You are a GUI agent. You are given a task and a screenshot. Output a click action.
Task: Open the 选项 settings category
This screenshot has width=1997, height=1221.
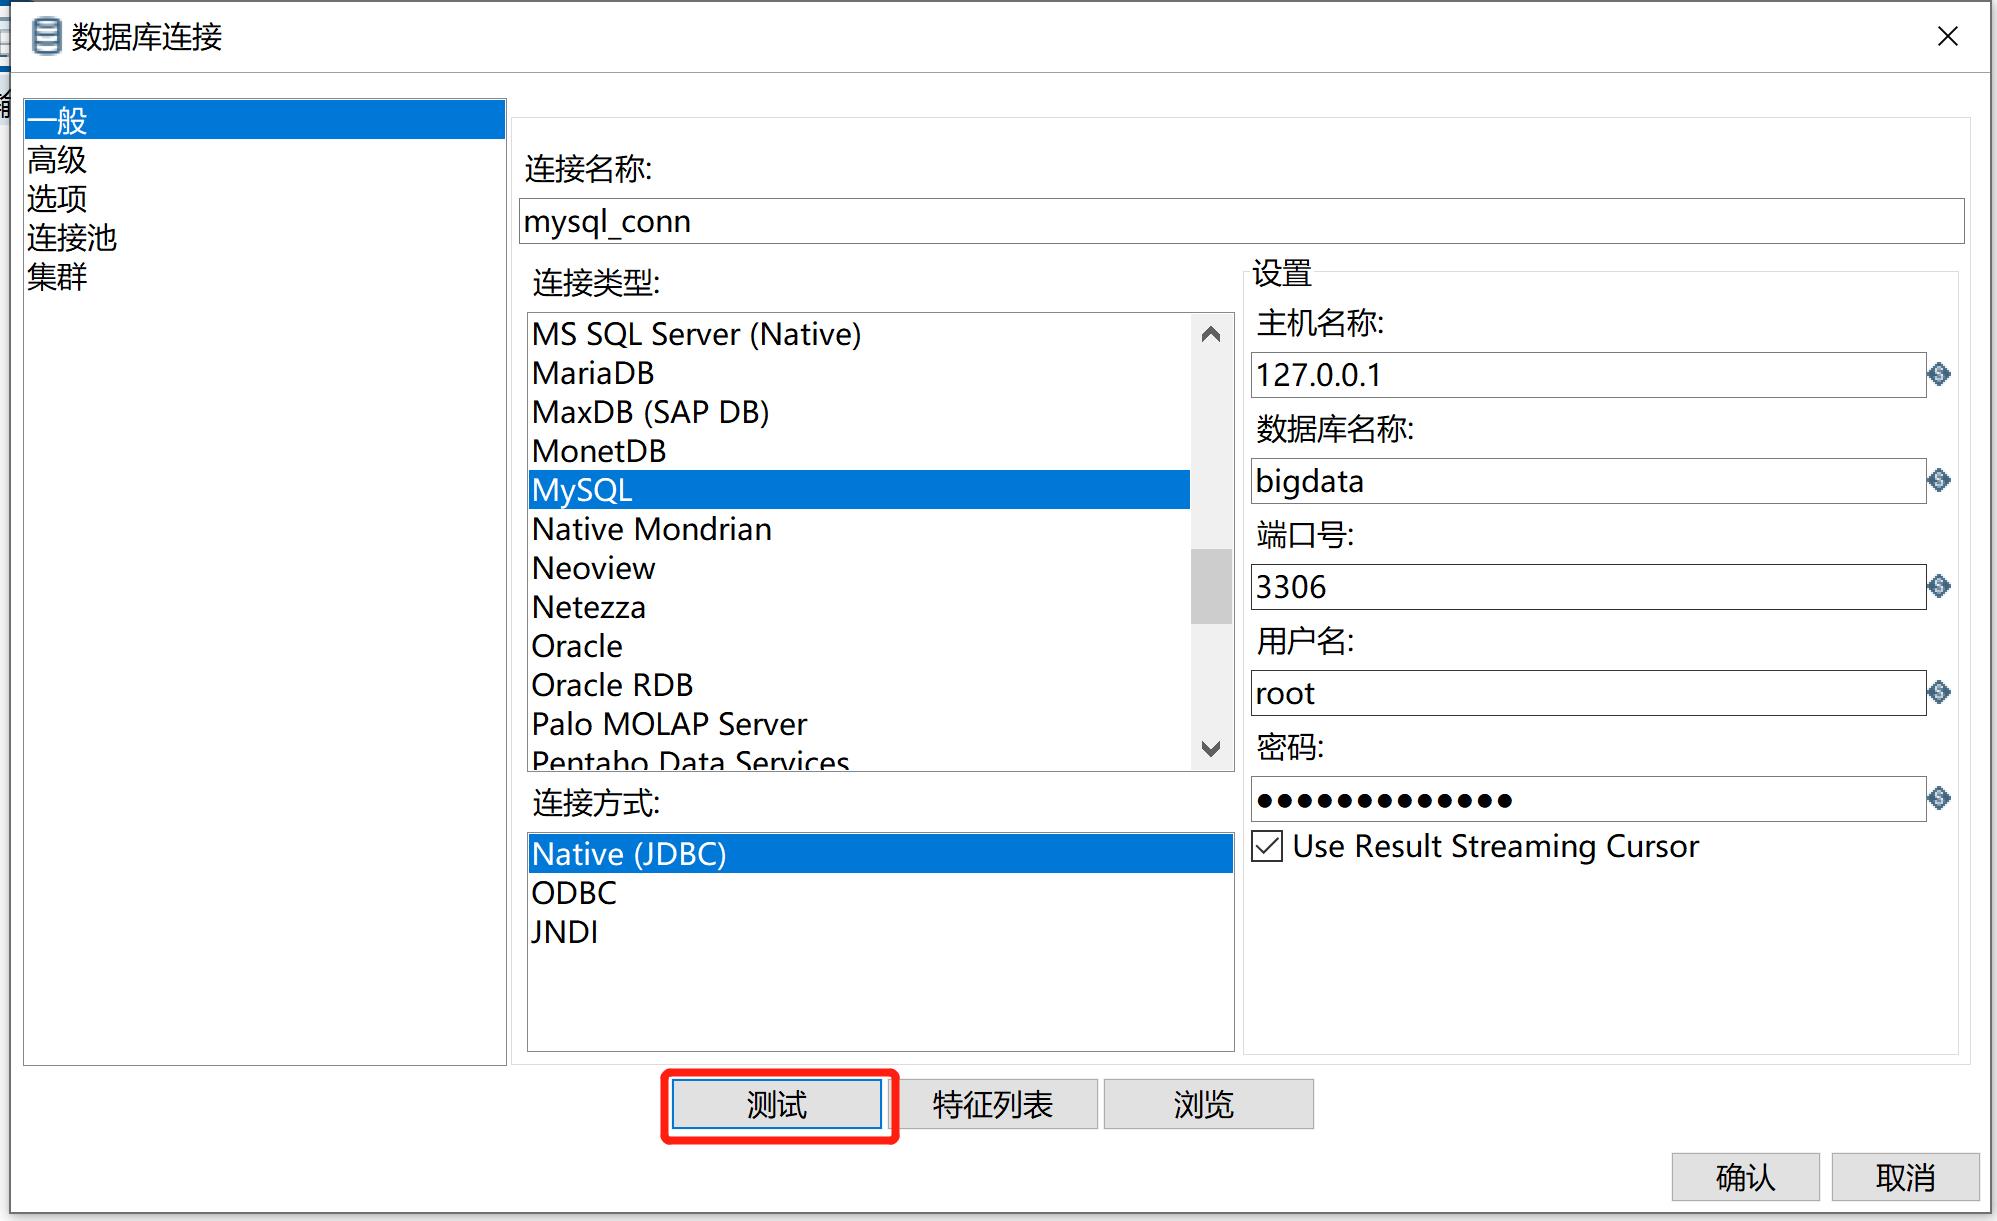(265, 198)
